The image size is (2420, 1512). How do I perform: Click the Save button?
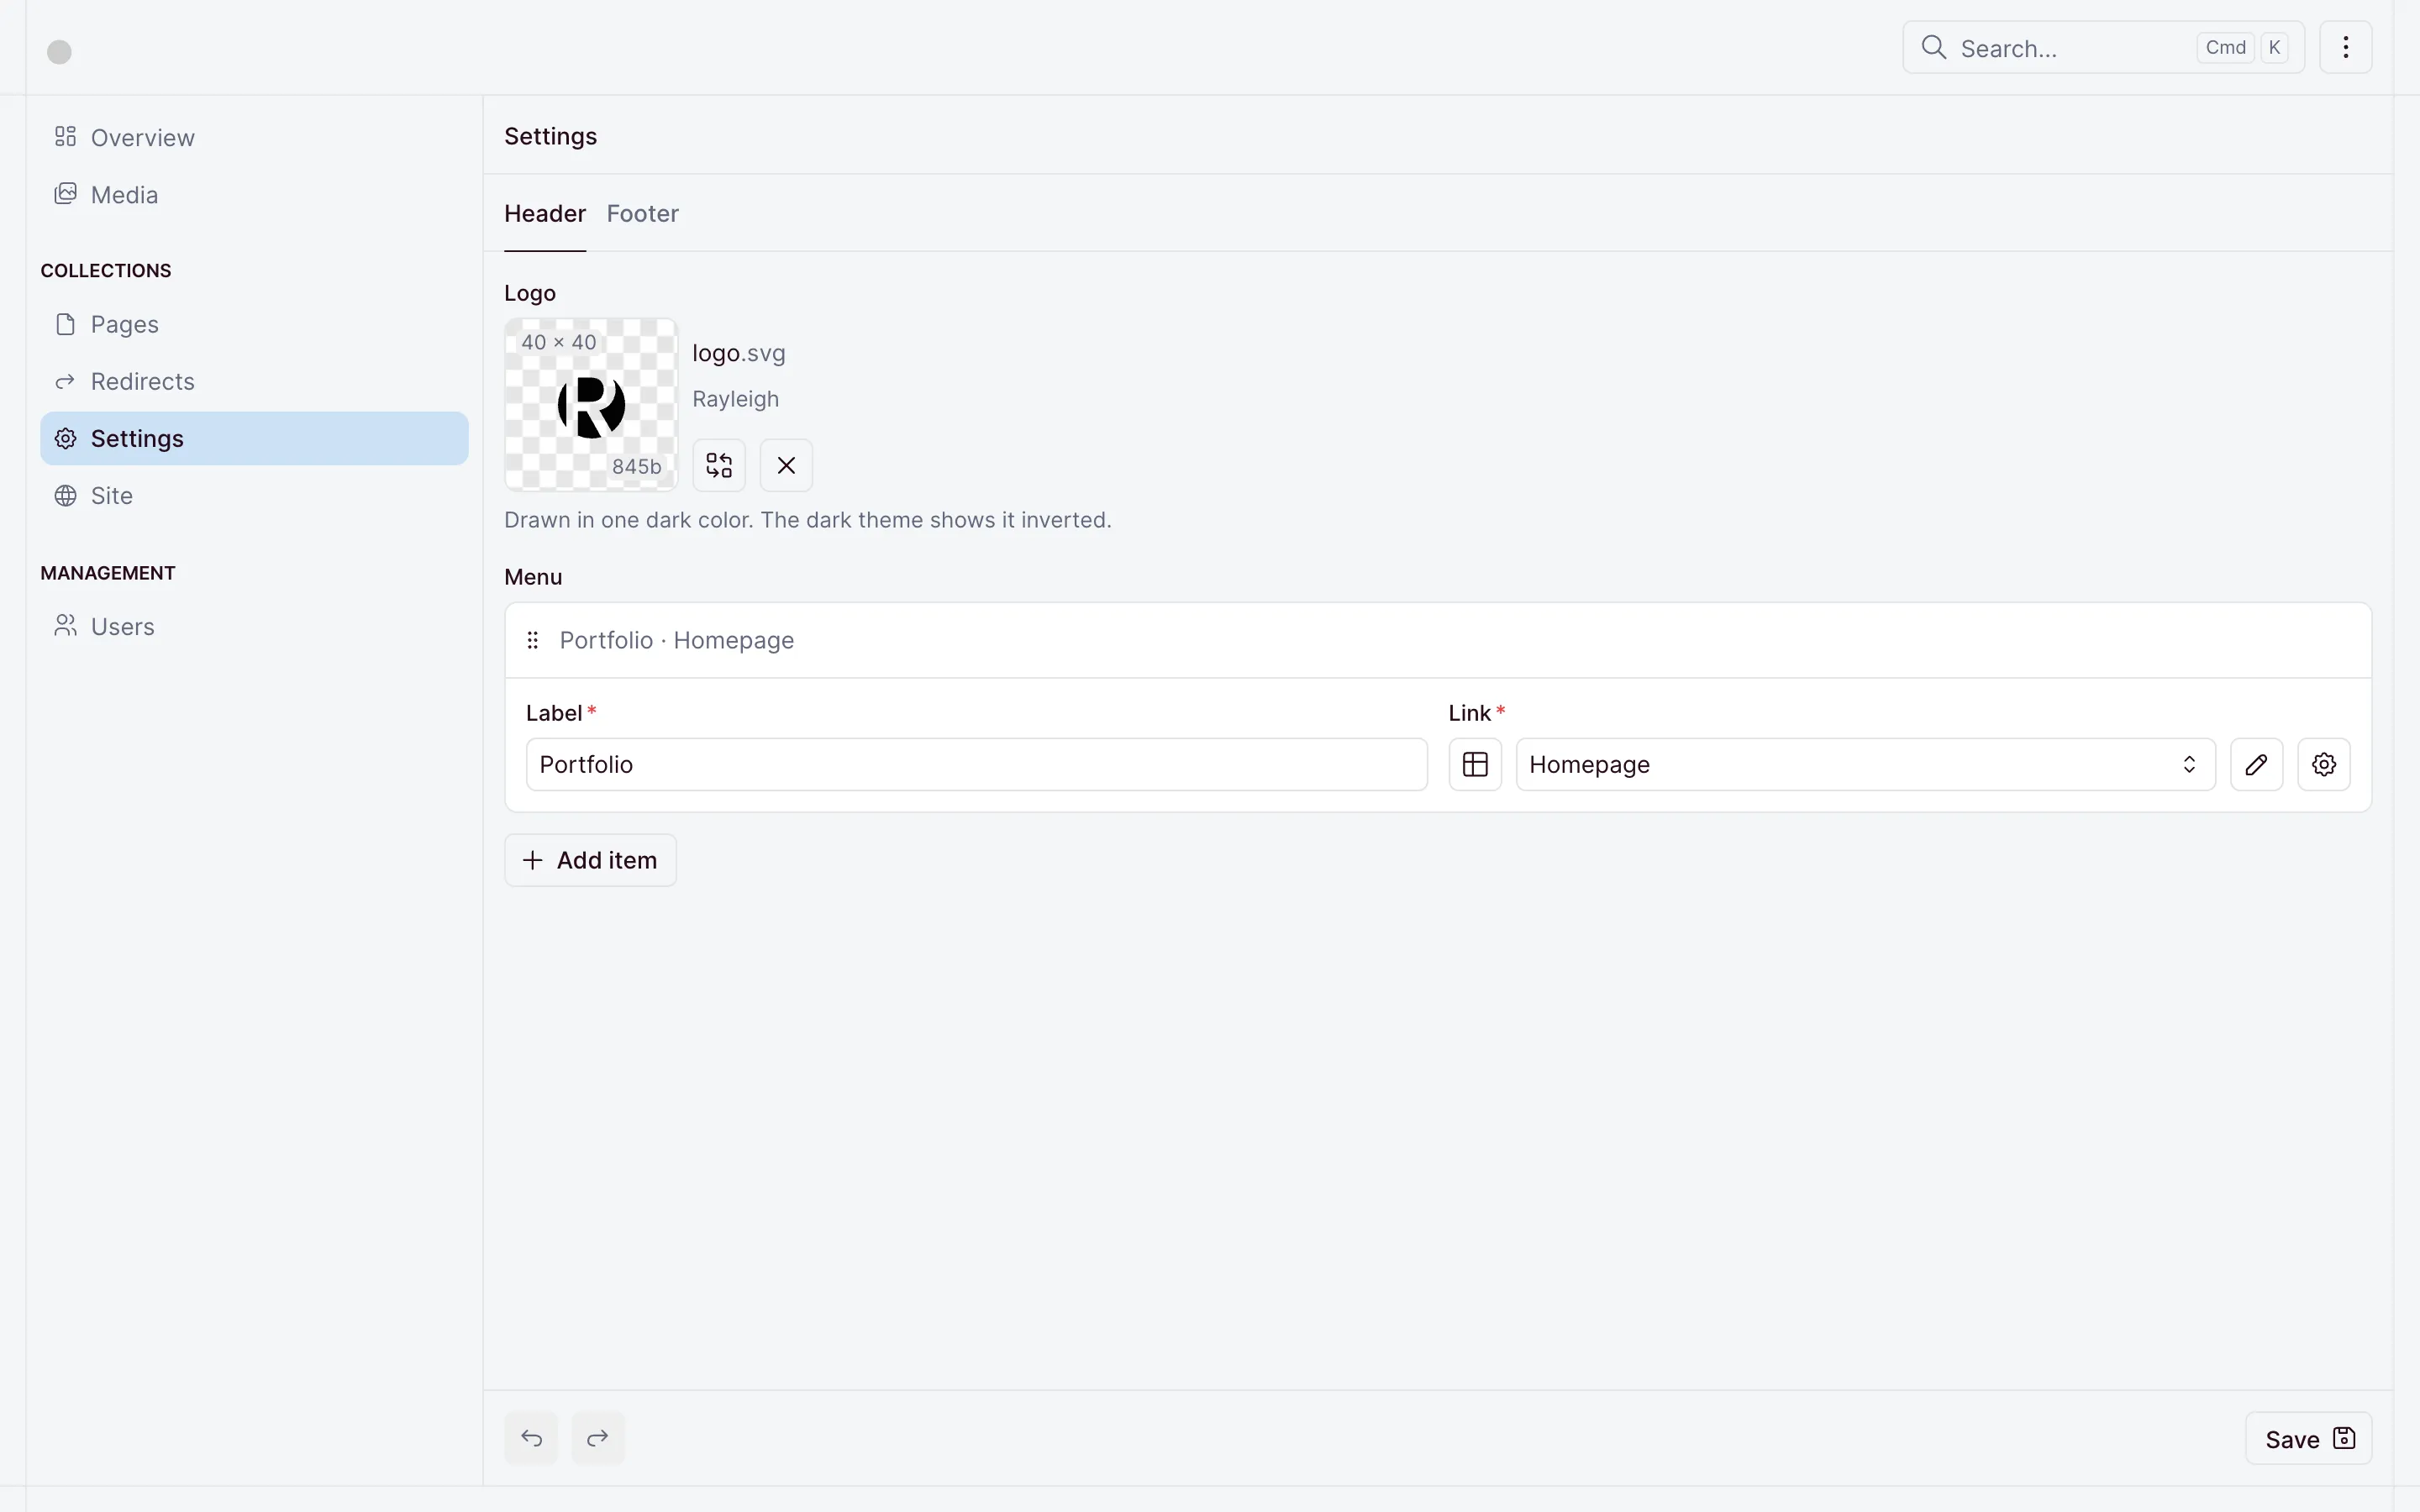pyautogui.click(x=2308, y=1438)
